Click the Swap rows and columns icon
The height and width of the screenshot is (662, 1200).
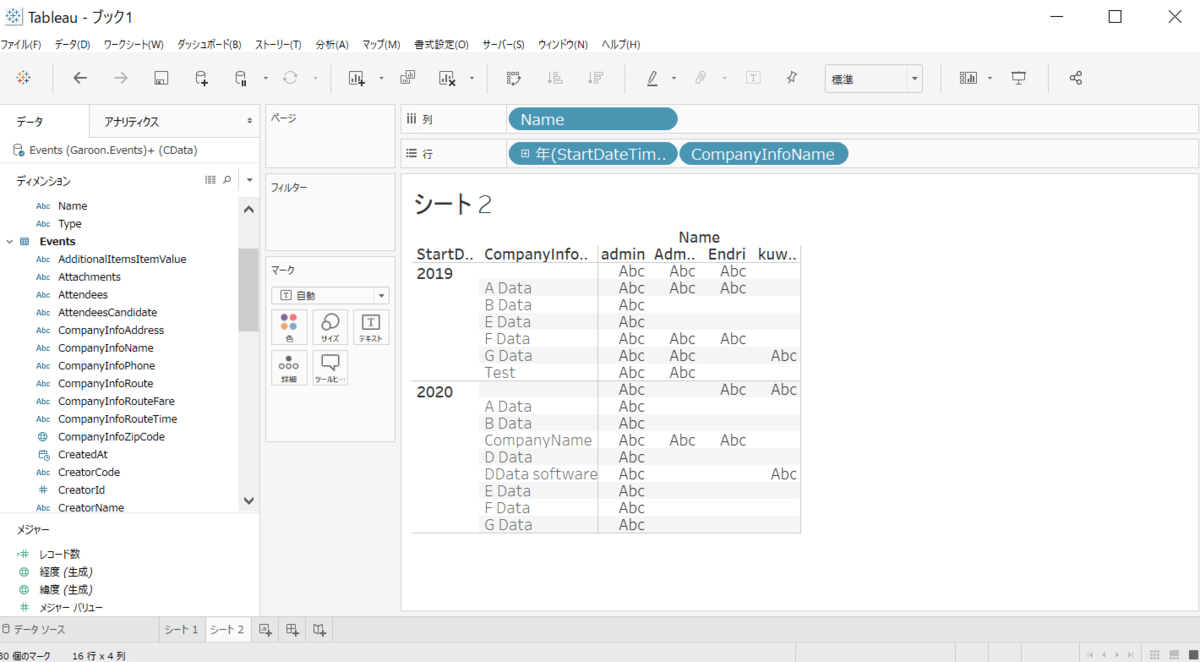click(514, 78)
